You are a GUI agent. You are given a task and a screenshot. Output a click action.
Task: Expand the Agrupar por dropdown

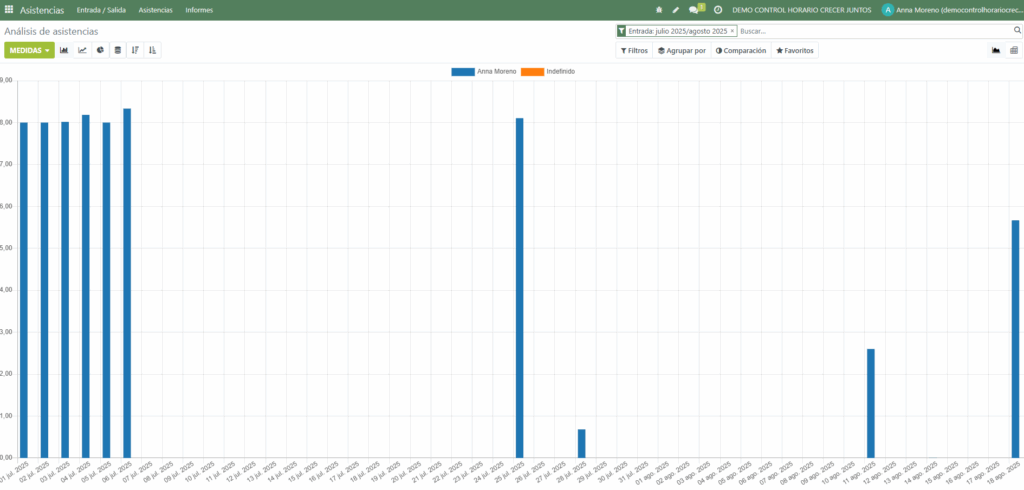coord(681,50)
